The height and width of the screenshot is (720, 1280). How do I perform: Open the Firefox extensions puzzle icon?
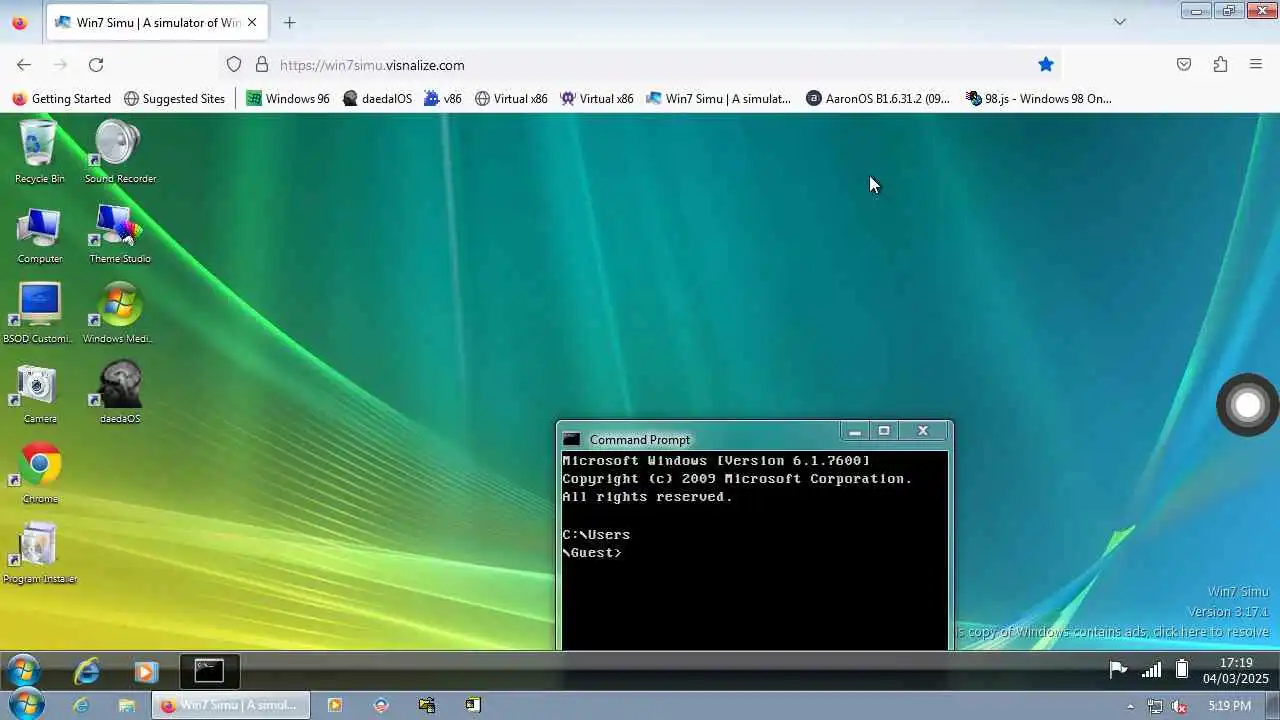point(1220,64)
